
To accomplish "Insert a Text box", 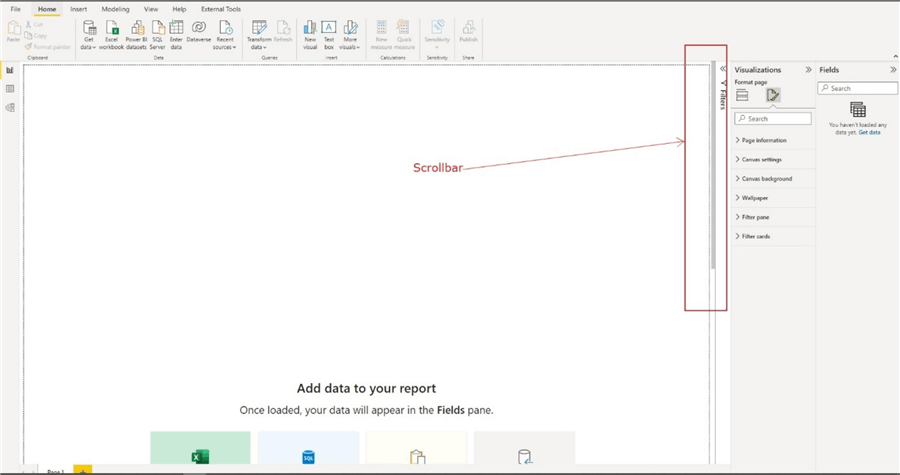I will click(329, 36).
